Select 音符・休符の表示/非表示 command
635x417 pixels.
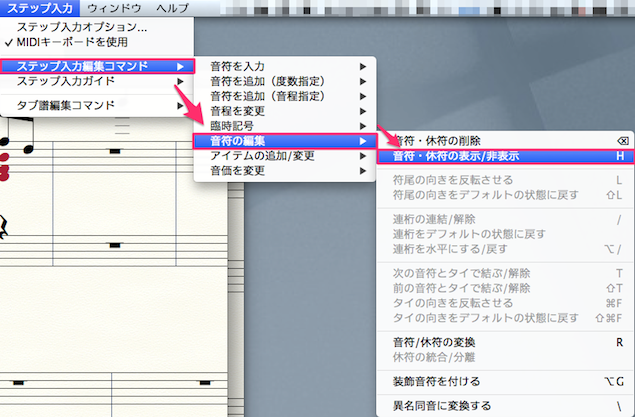(x=505, y=156)
